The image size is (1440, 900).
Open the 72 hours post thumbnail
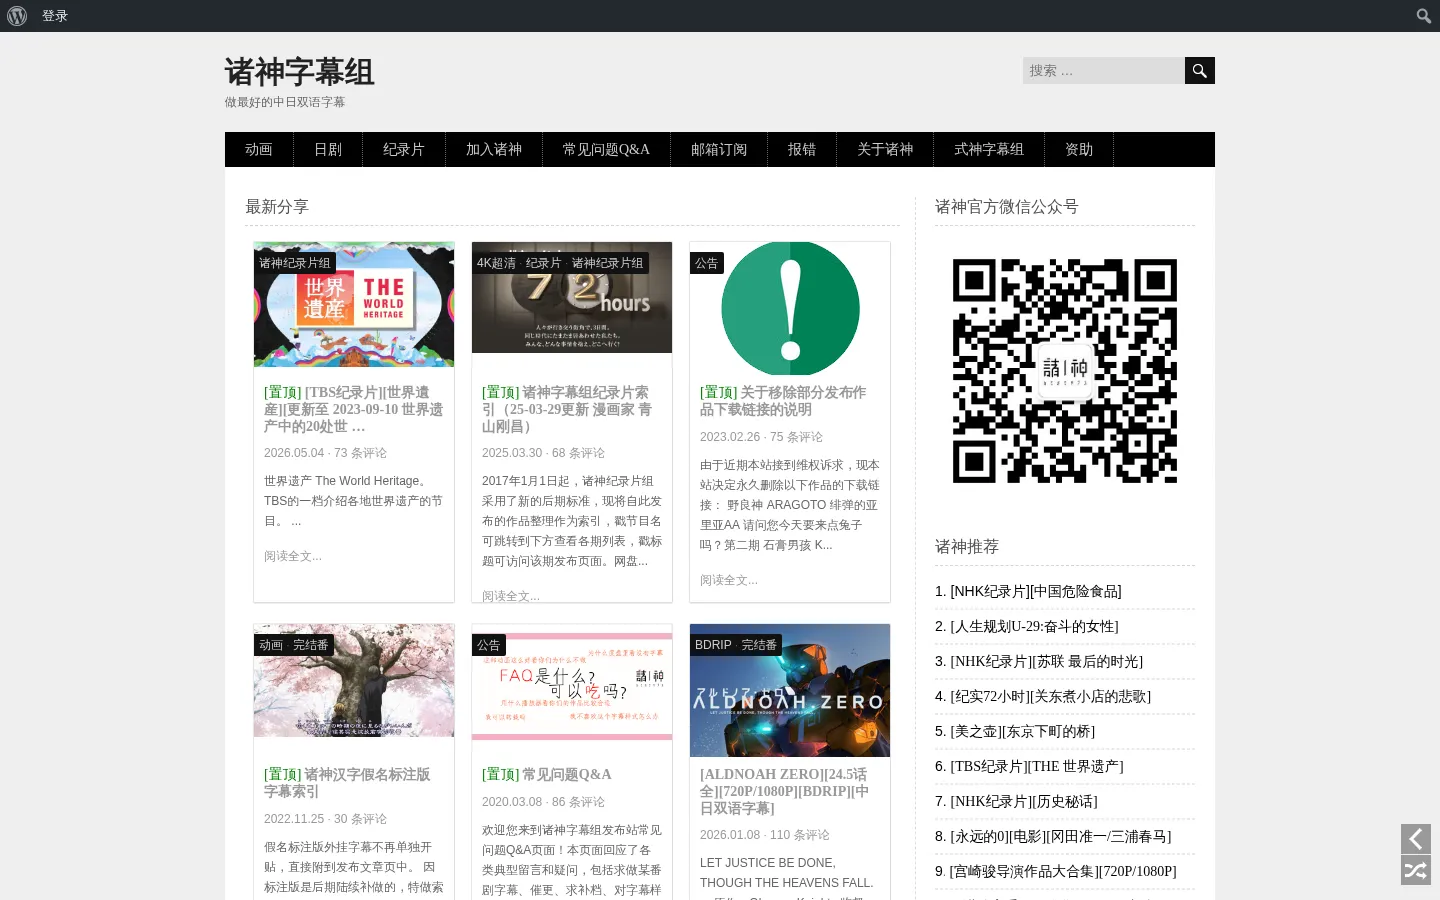[x=572, y=297]
